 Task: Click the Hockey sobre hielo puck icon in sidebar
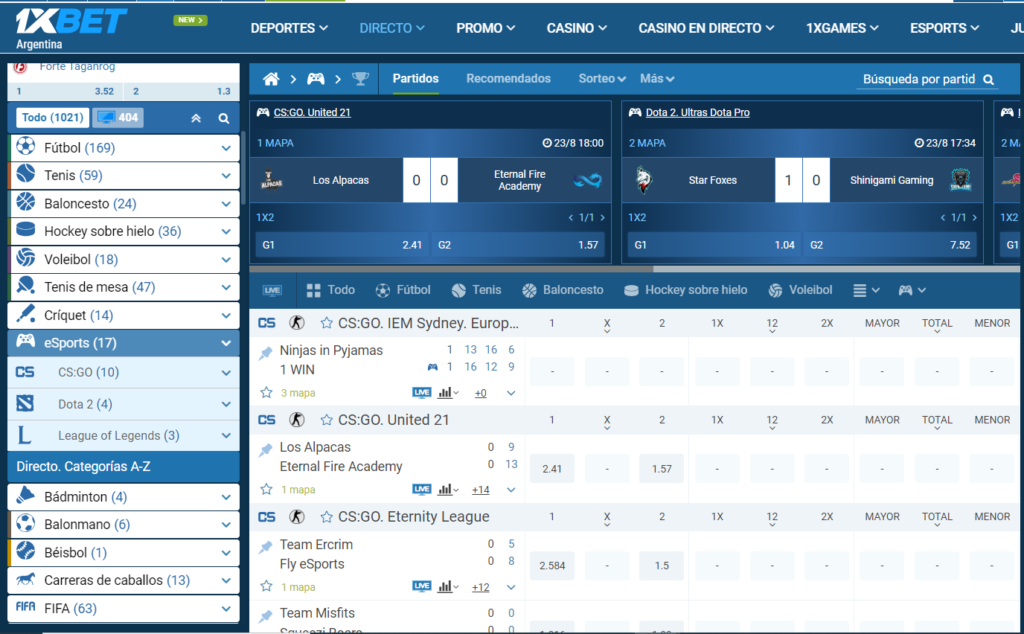25,230
